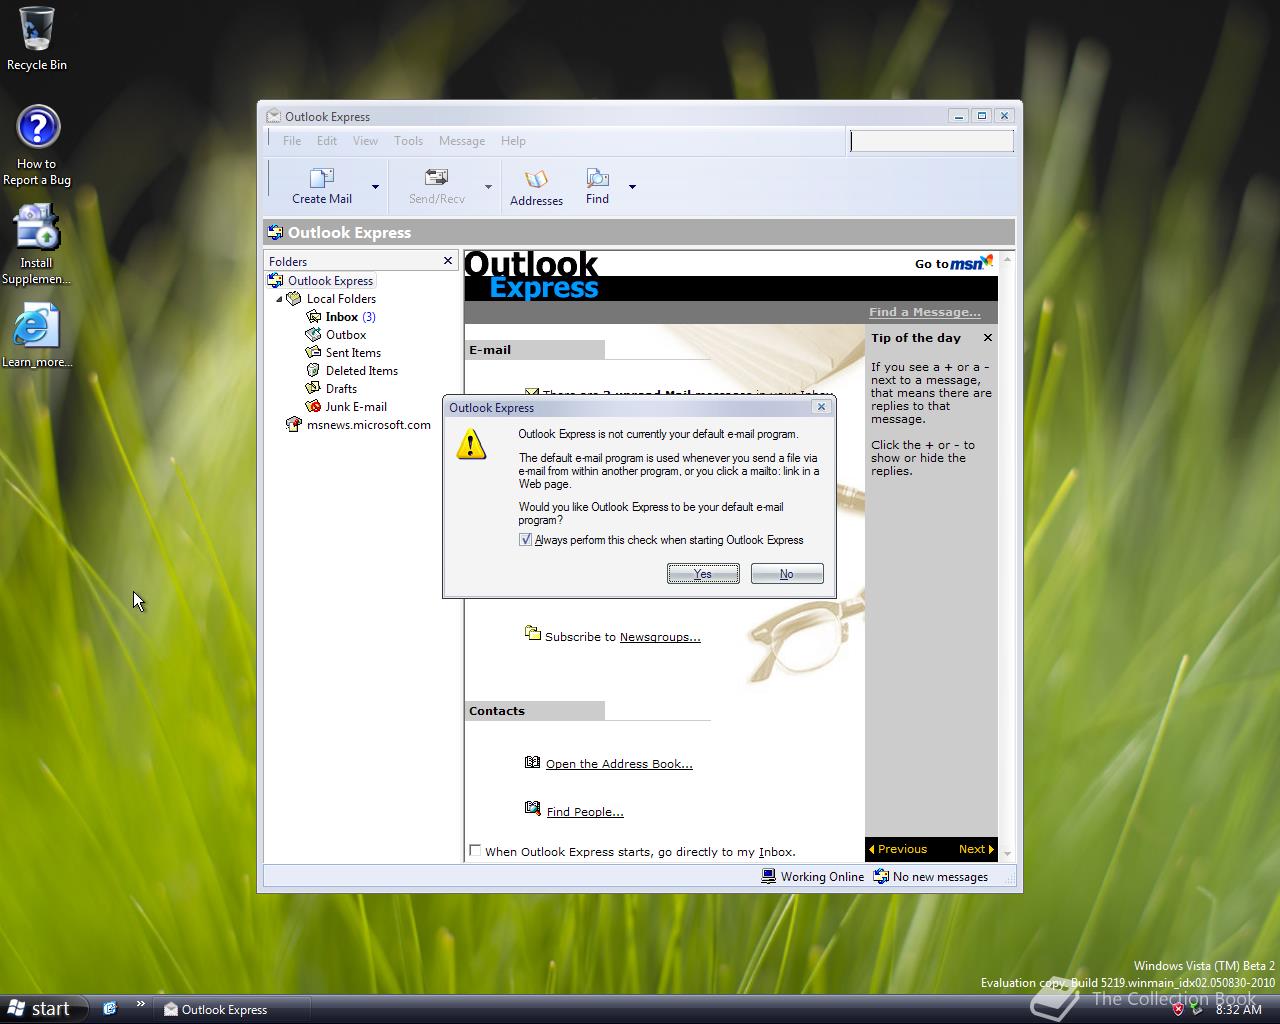The height and width of the screenshot is (1024, 1280).
Task: Select the Learn_more Internet Explorer icon
Action: [x=37, y=326]
